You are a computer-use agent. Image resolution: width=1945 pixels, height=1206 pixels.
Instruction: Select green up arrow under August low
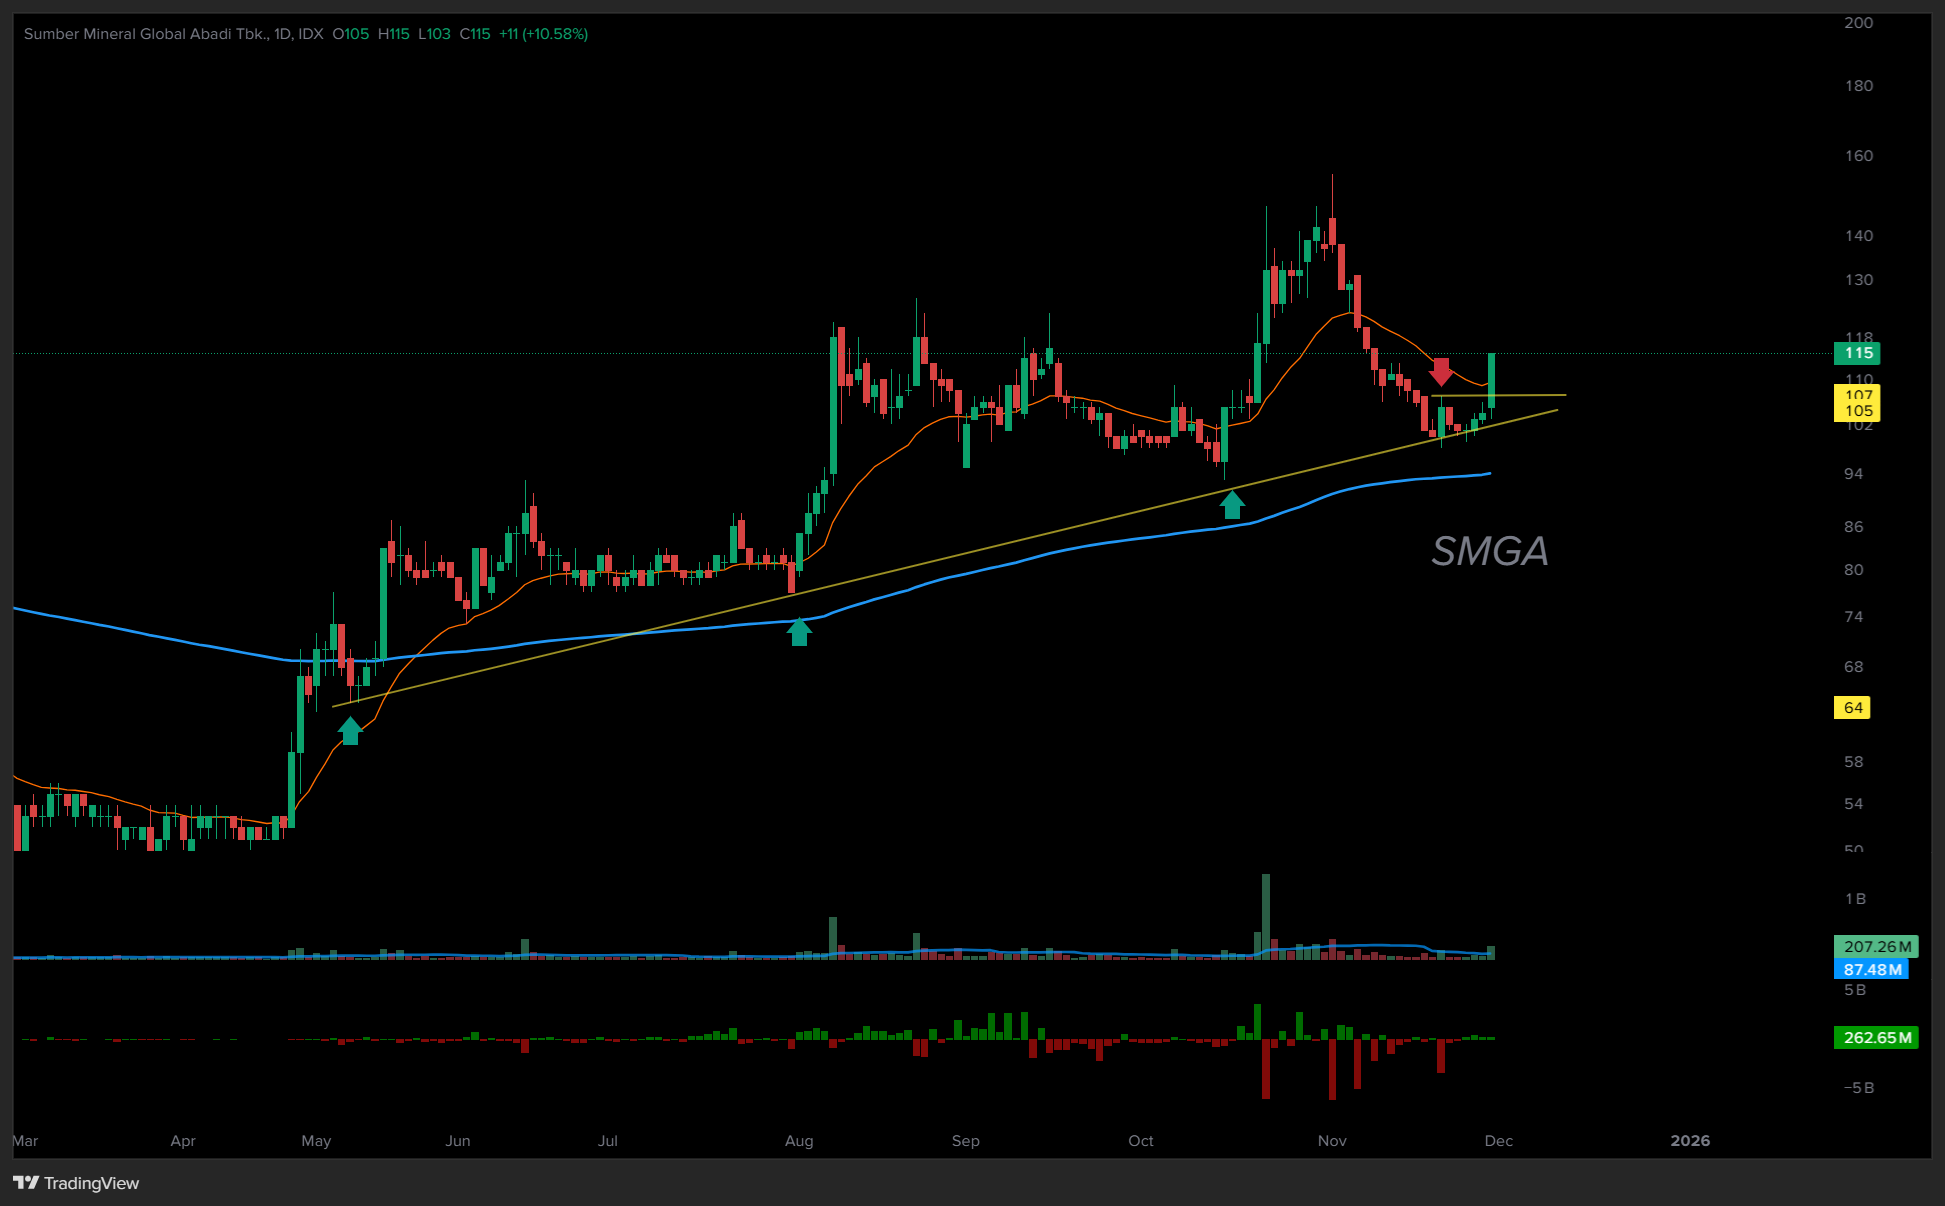(x=799, y=632)
